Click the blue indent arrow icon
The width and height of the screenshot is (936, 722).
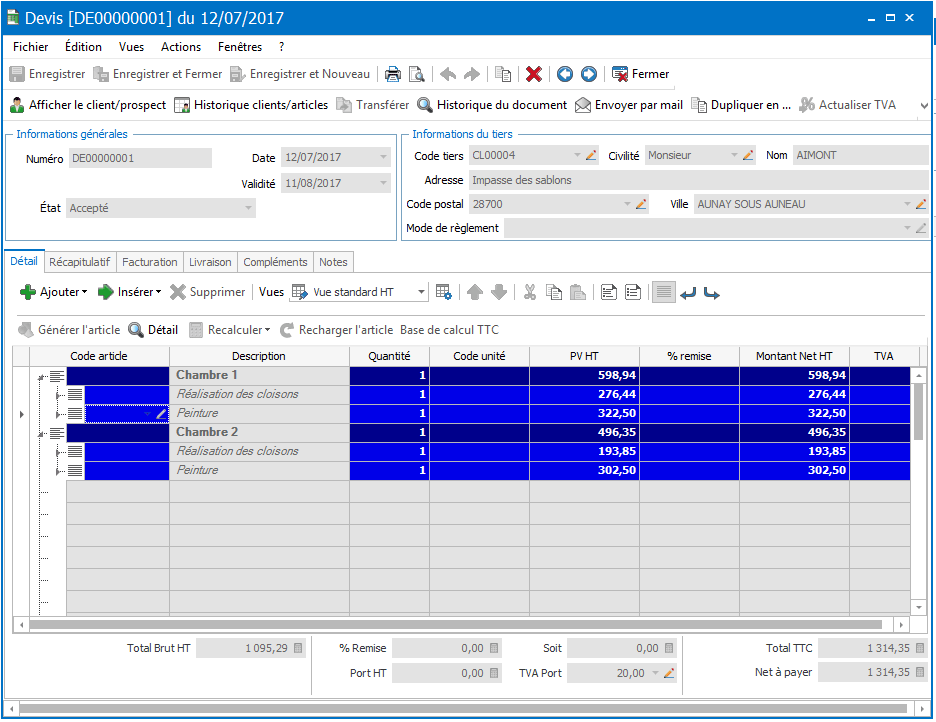[712, 293]
